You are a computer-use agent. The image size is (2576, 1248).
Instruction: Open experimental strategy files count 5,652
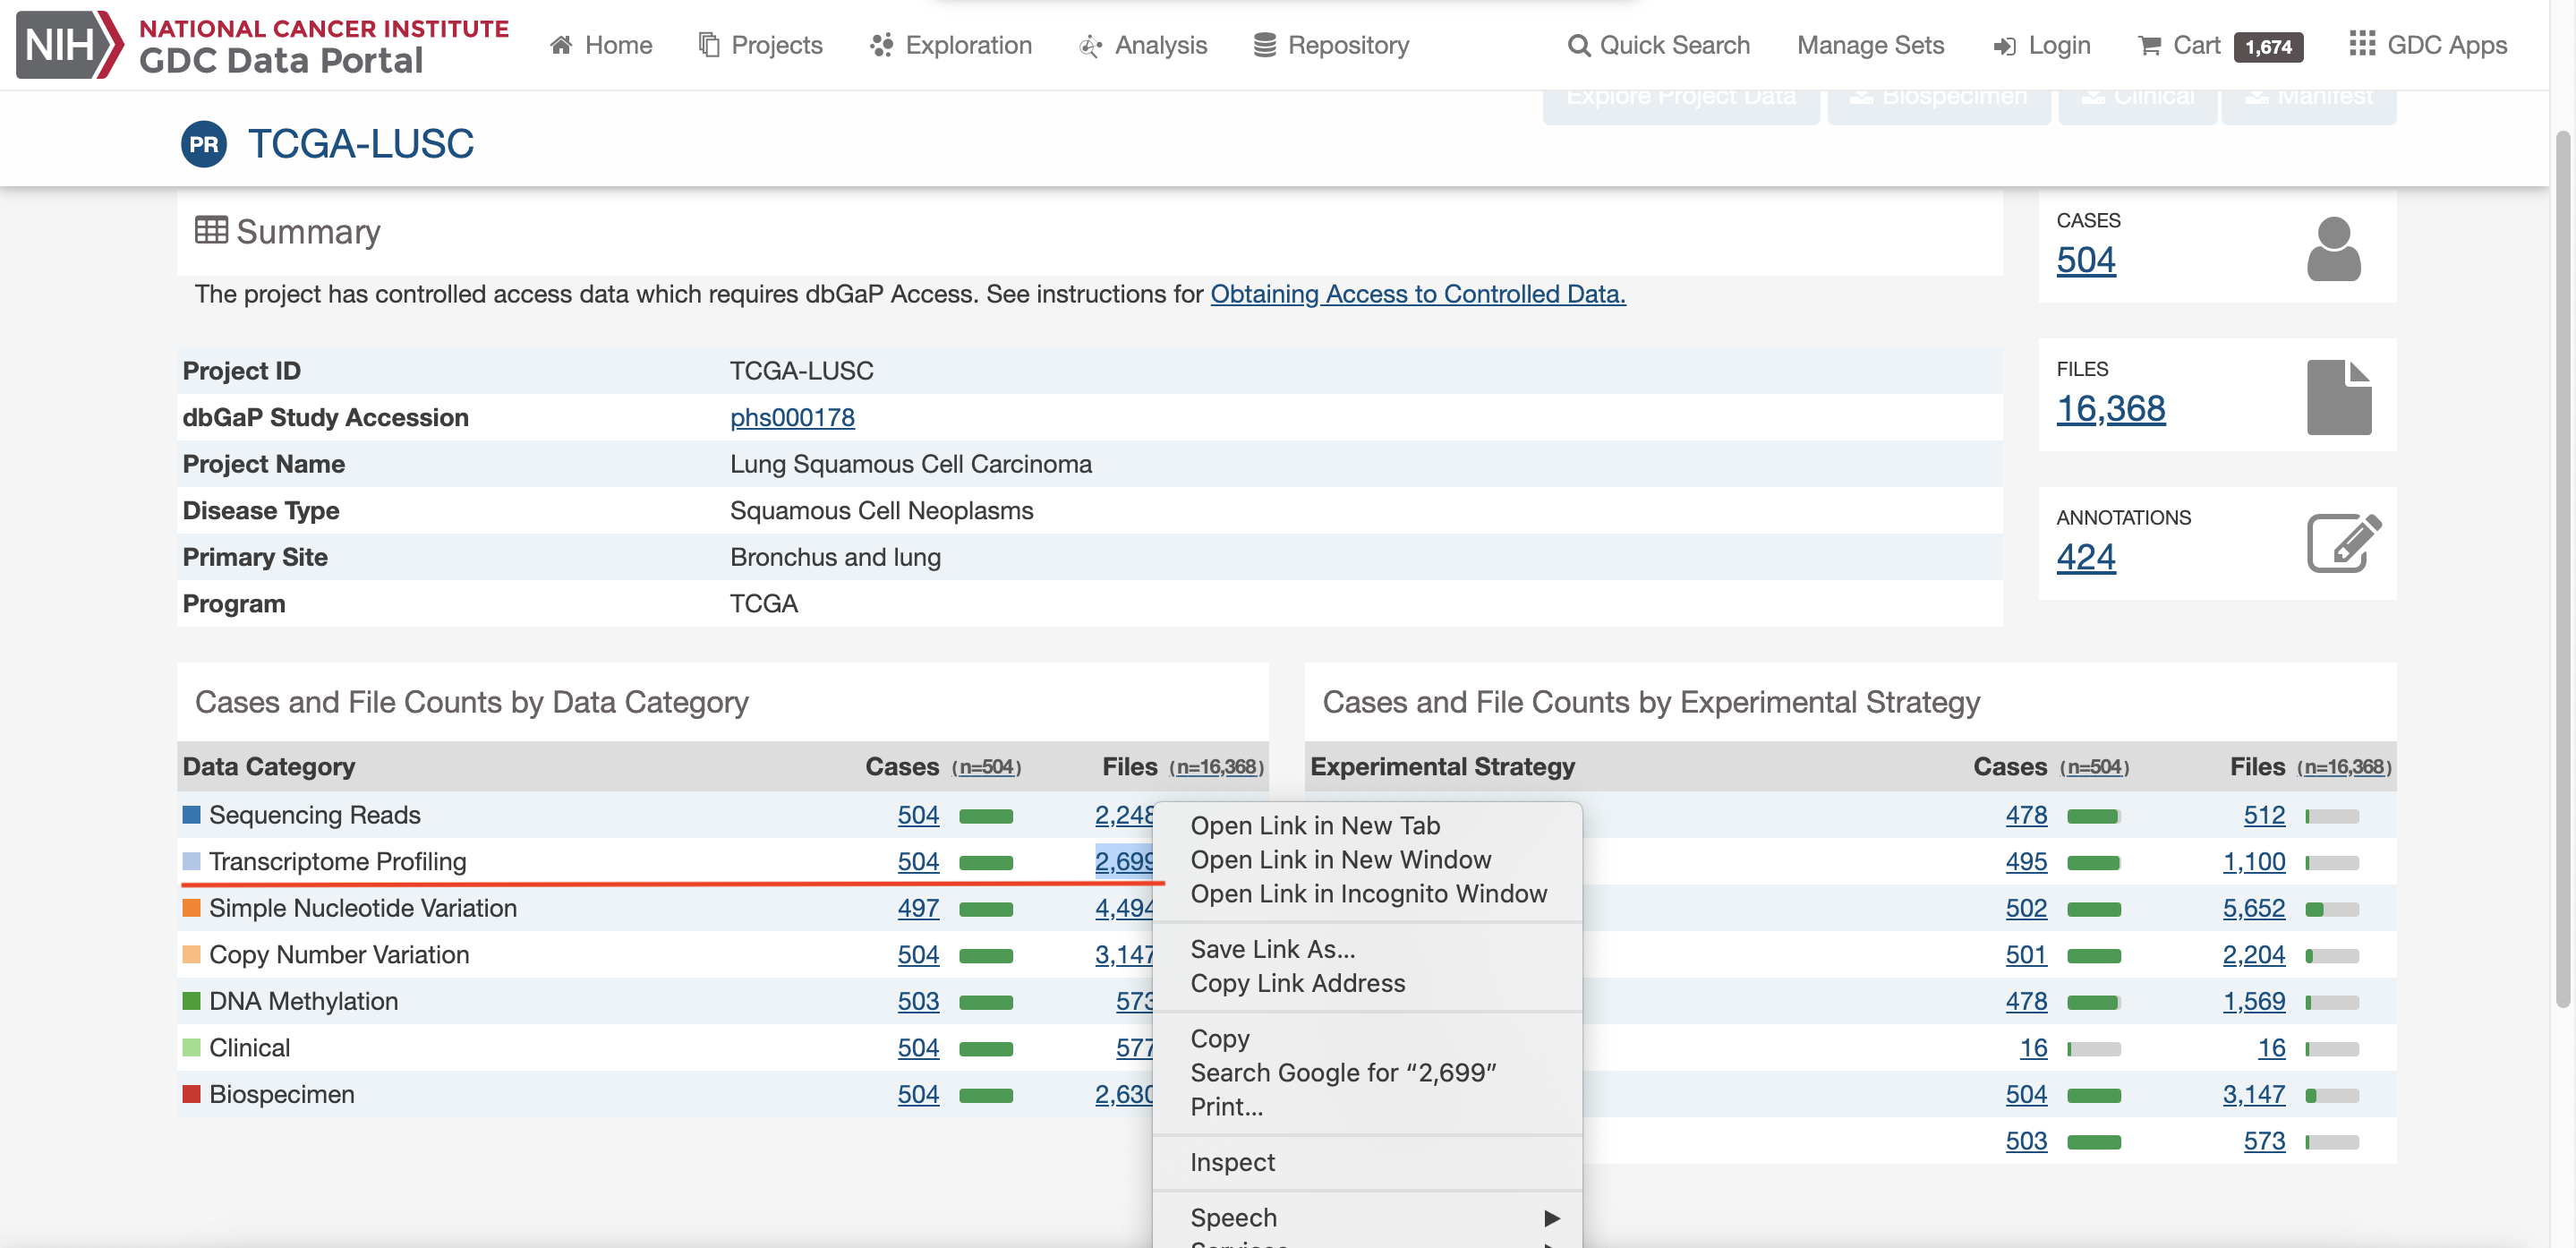[2253, 908]
